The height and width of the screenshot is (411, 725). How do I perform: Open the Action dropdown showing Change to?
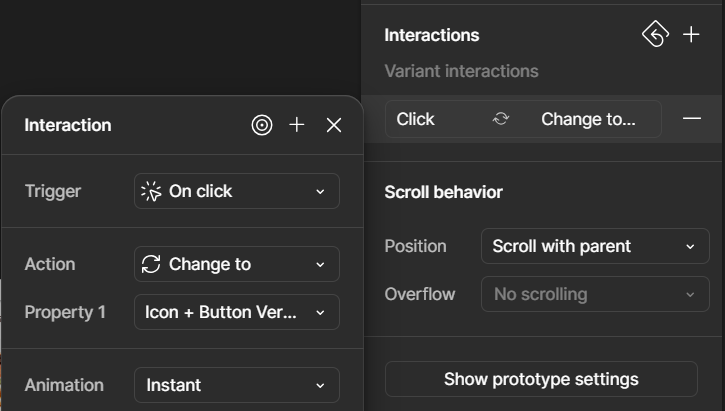pyautogui.click(x=236, y=264)
